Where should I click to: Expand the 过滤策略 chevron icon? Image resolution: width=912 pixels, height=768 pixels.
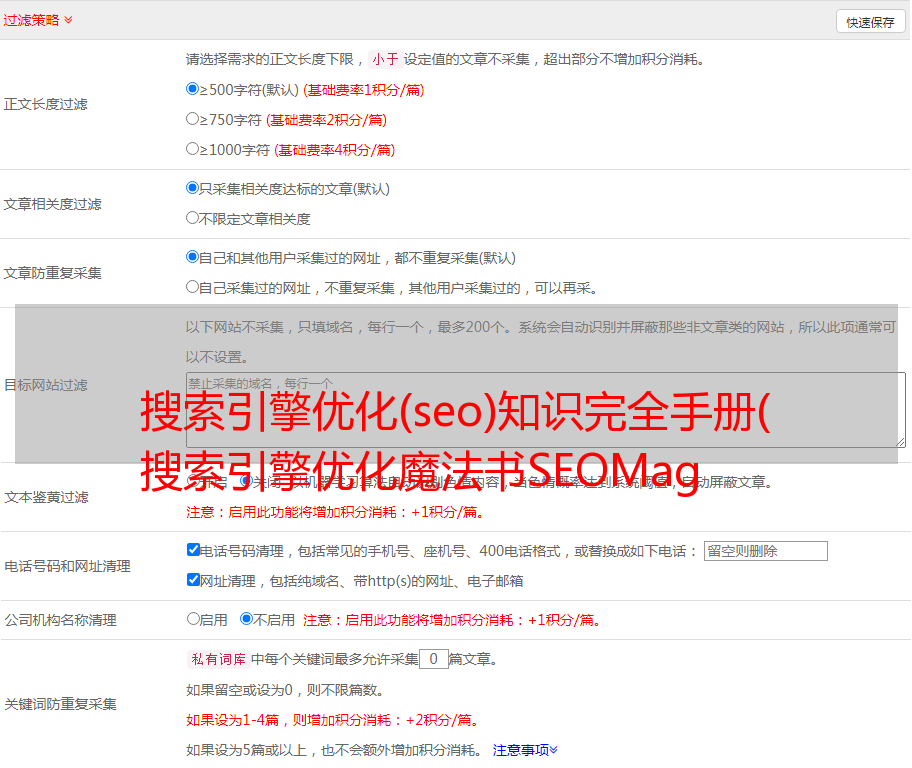click(69, 20)
